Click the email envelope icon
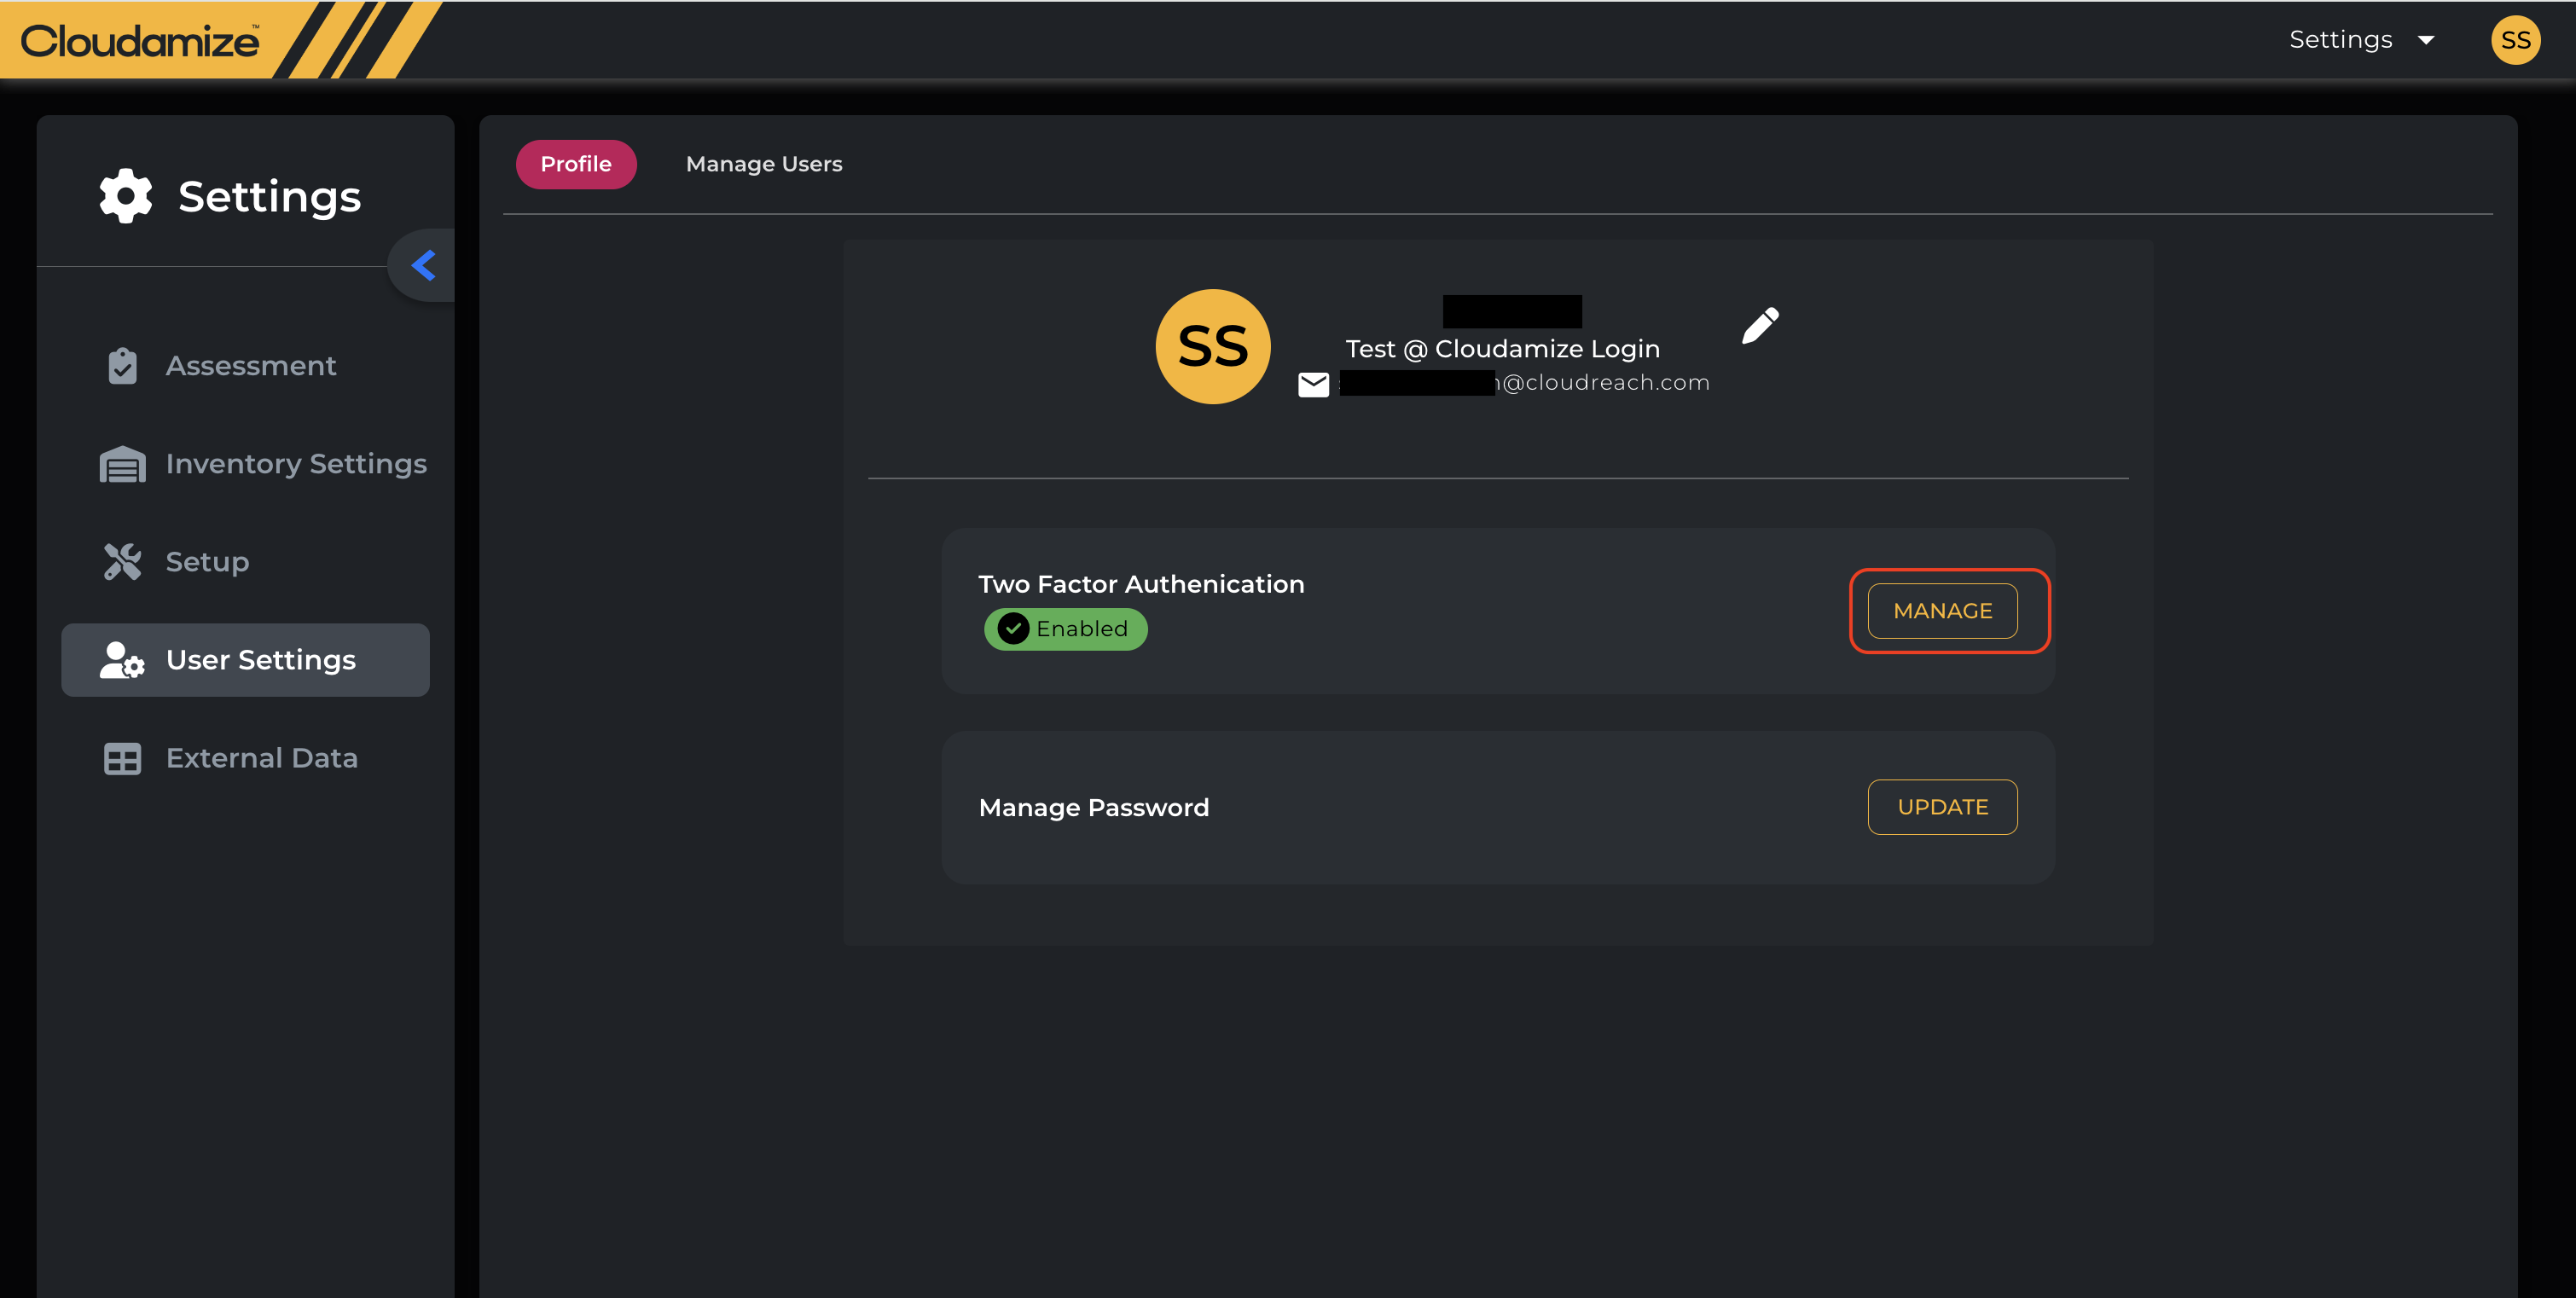 [x=1313, y=384]
